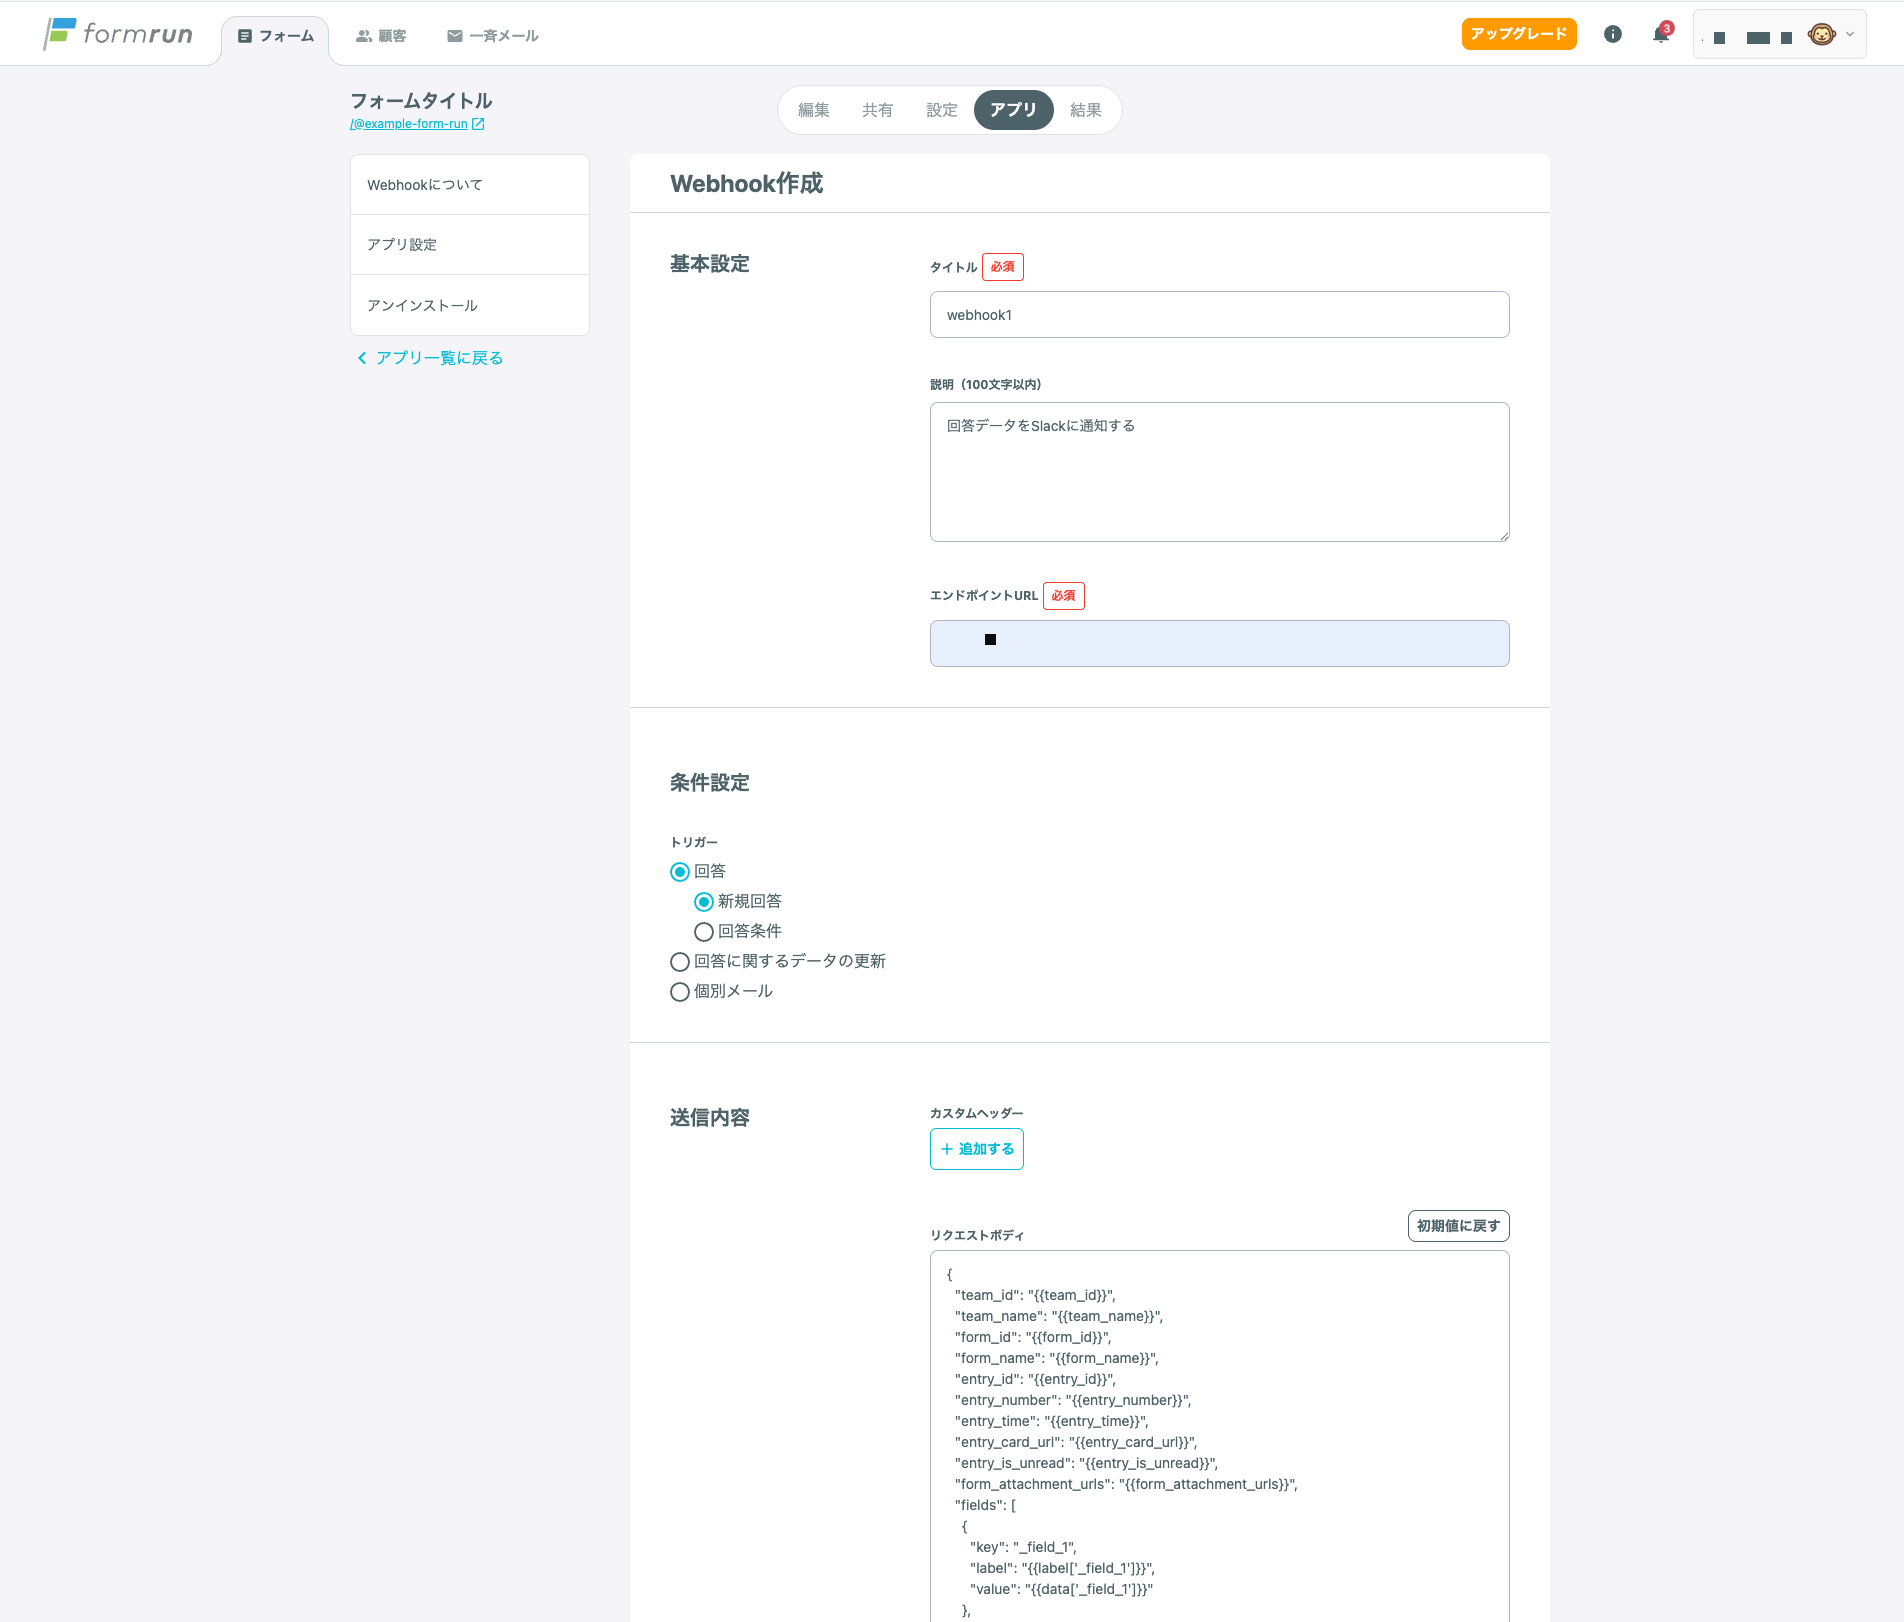Go back via アプリ一覧に戻る link
1904x1622 pixels.
pyautogui.click(x=430, y=358)
